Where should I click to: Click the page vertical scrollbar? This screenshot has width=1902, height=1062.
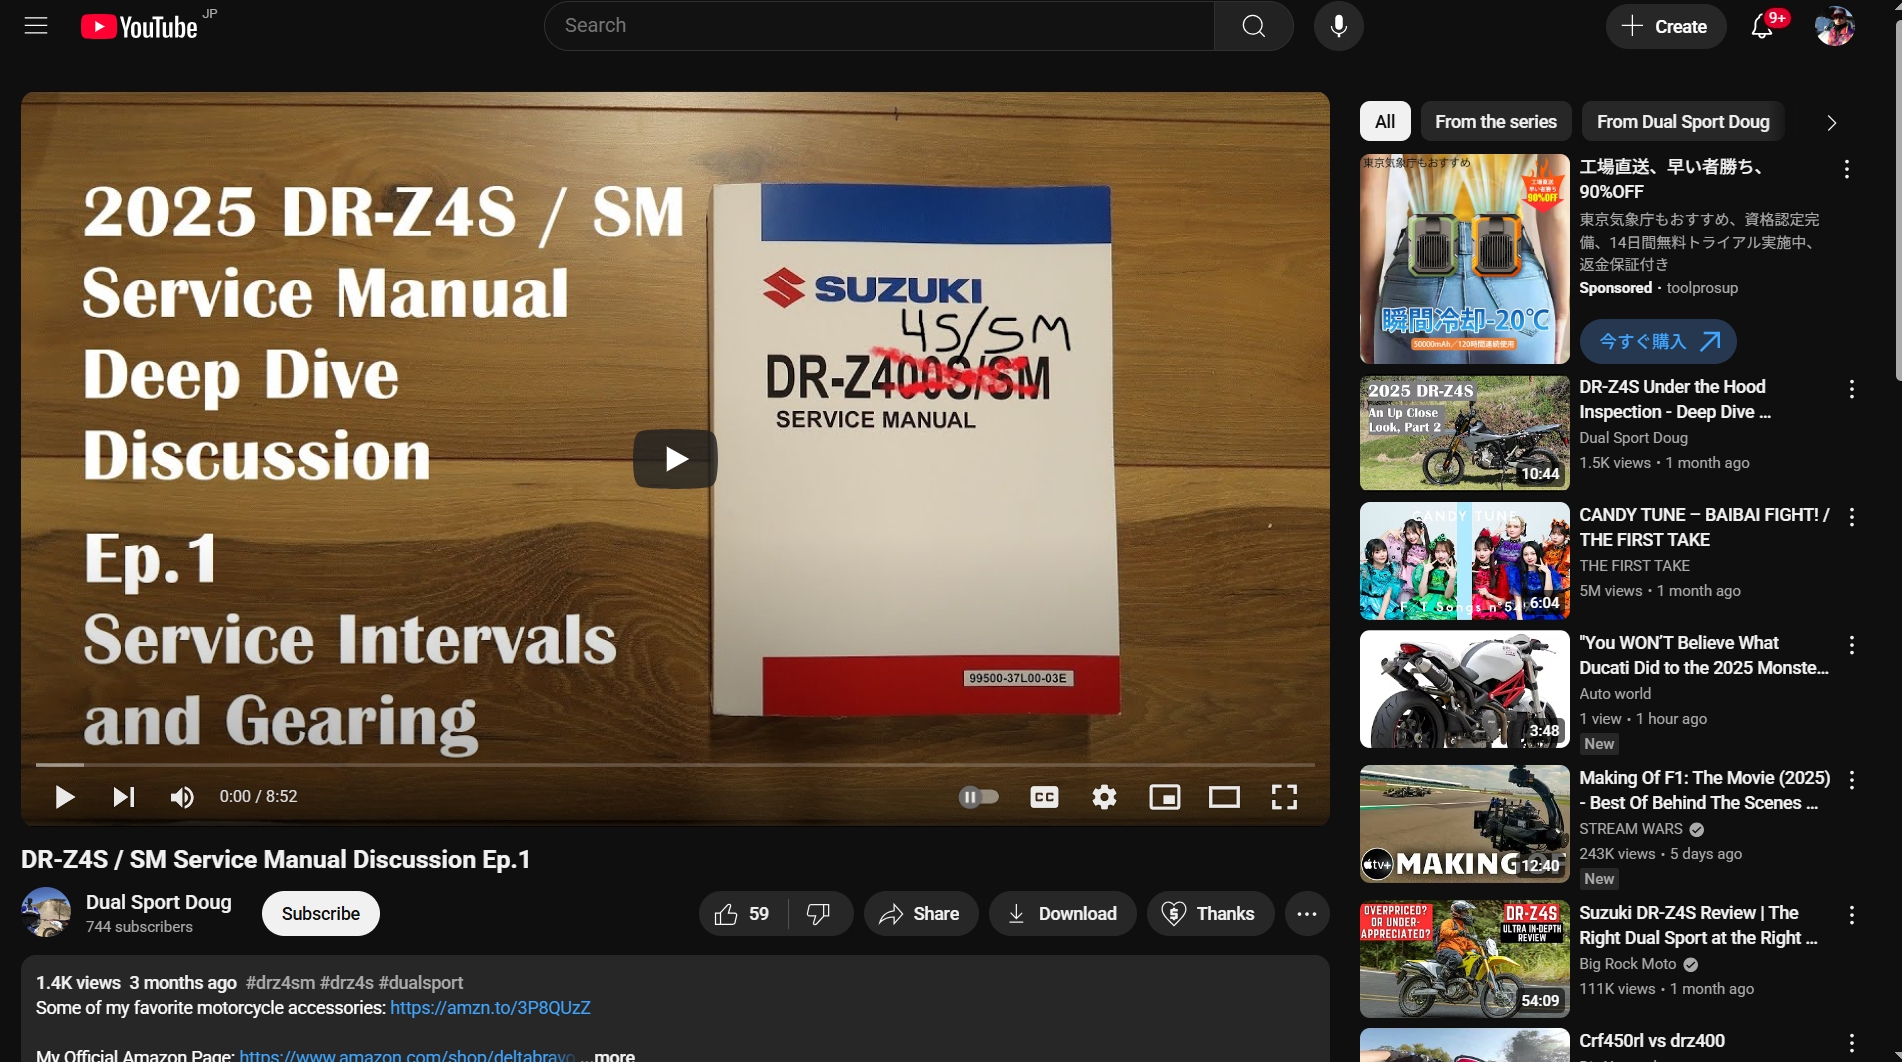(x=1896, y=200)
